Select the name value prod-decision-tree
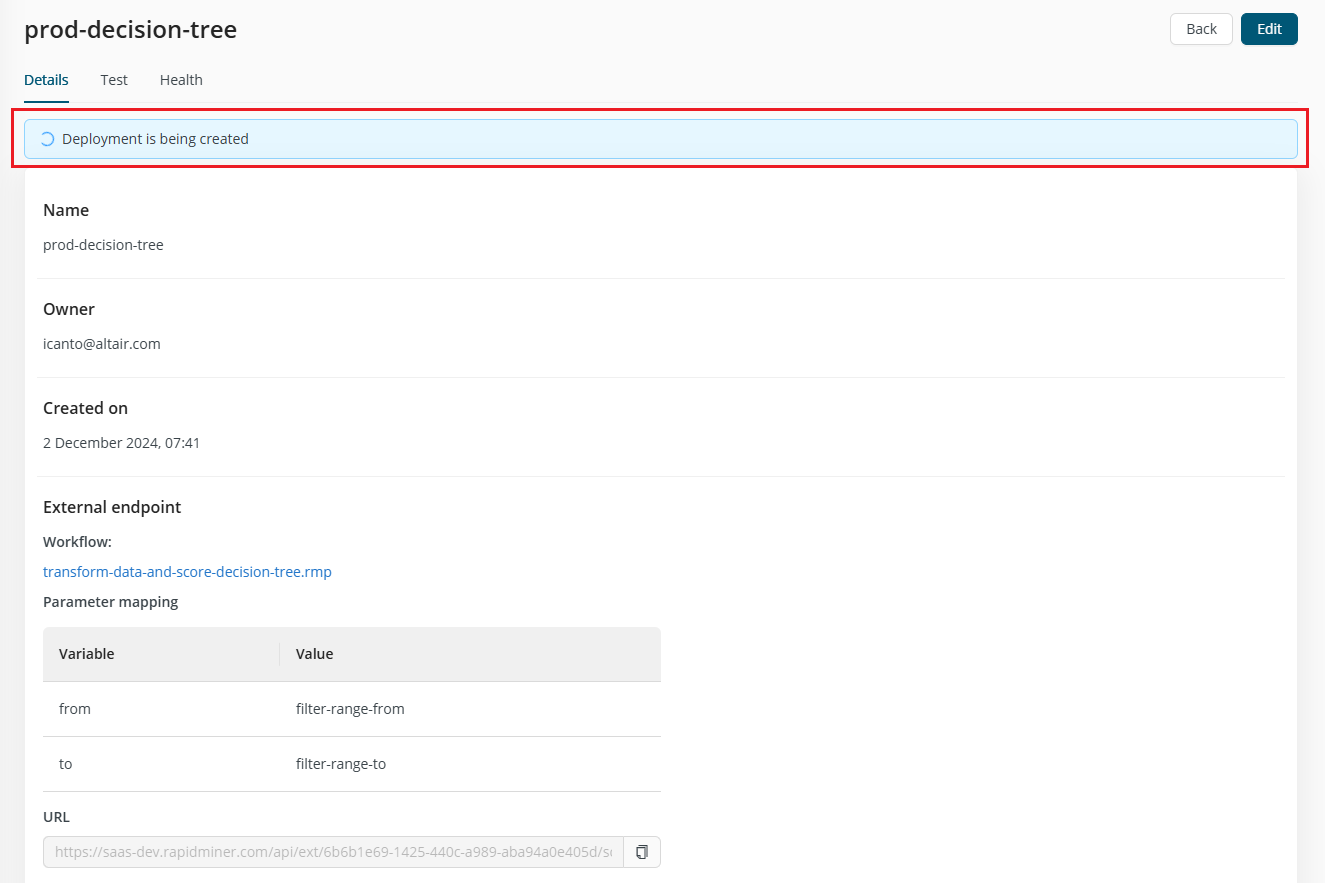Screen dimensions: 1325x883 point(103,245)
